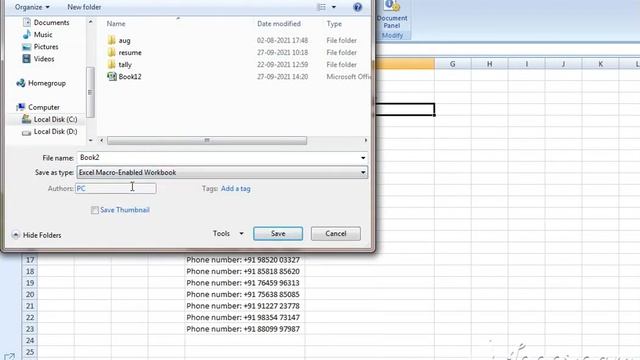This screenshot has height=360, width=640.
Task: Select column K header in Excel
Action: [x=600, y=64]
